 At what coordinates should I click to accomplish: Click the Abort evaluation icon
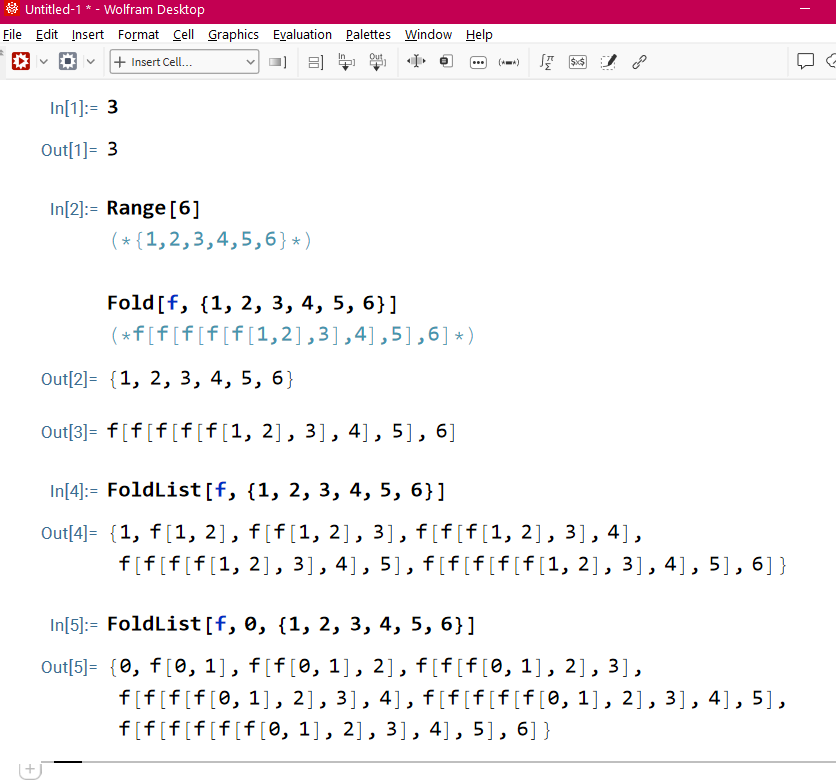tap(68, 61)
